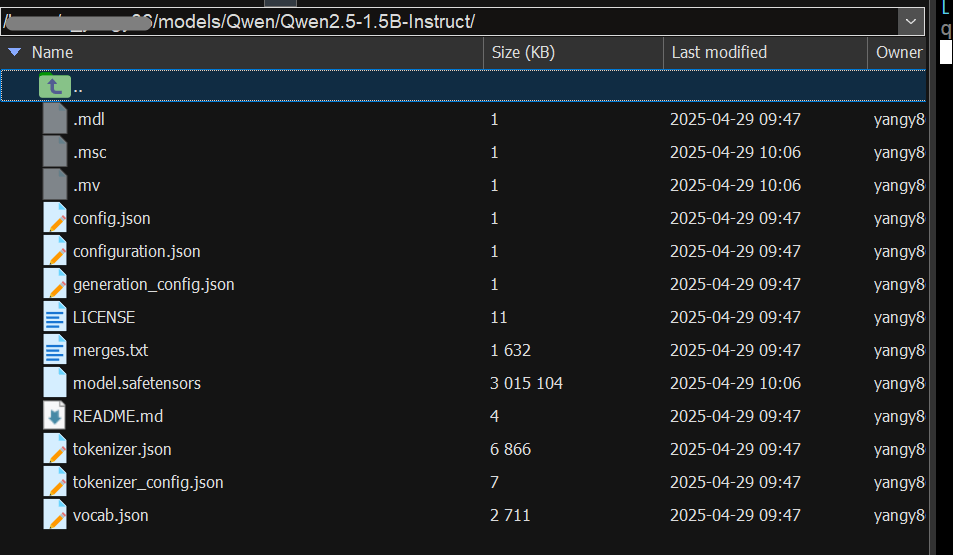The width and height of the screenshot is (953, 555).
Task: Click modified date of .msc file
Action: point(735,152)
